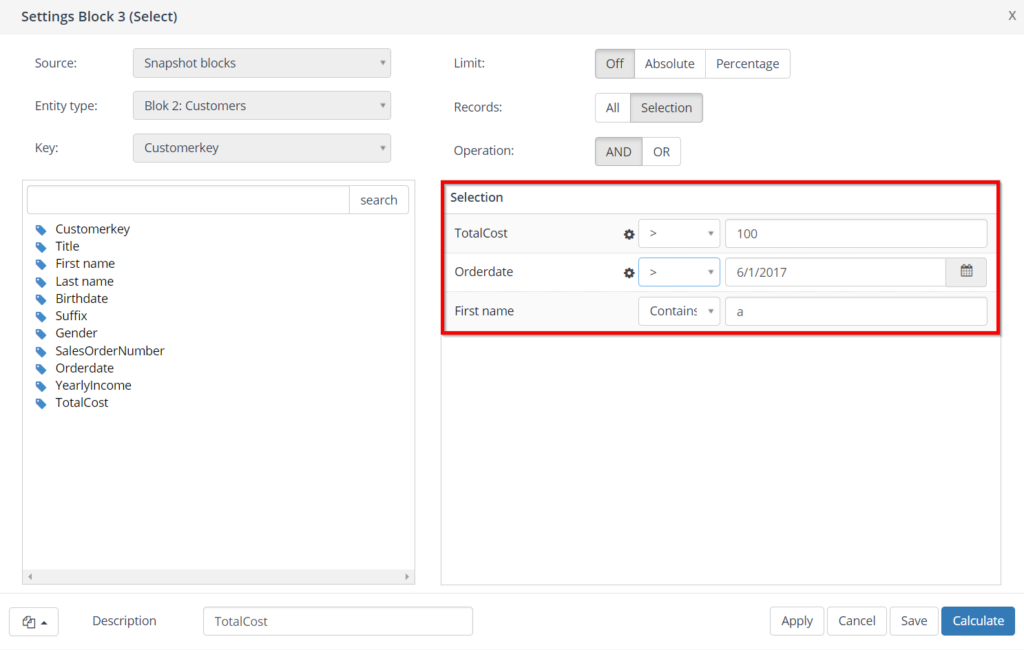Click the gear icon next to Orderdate

(629, 272)
